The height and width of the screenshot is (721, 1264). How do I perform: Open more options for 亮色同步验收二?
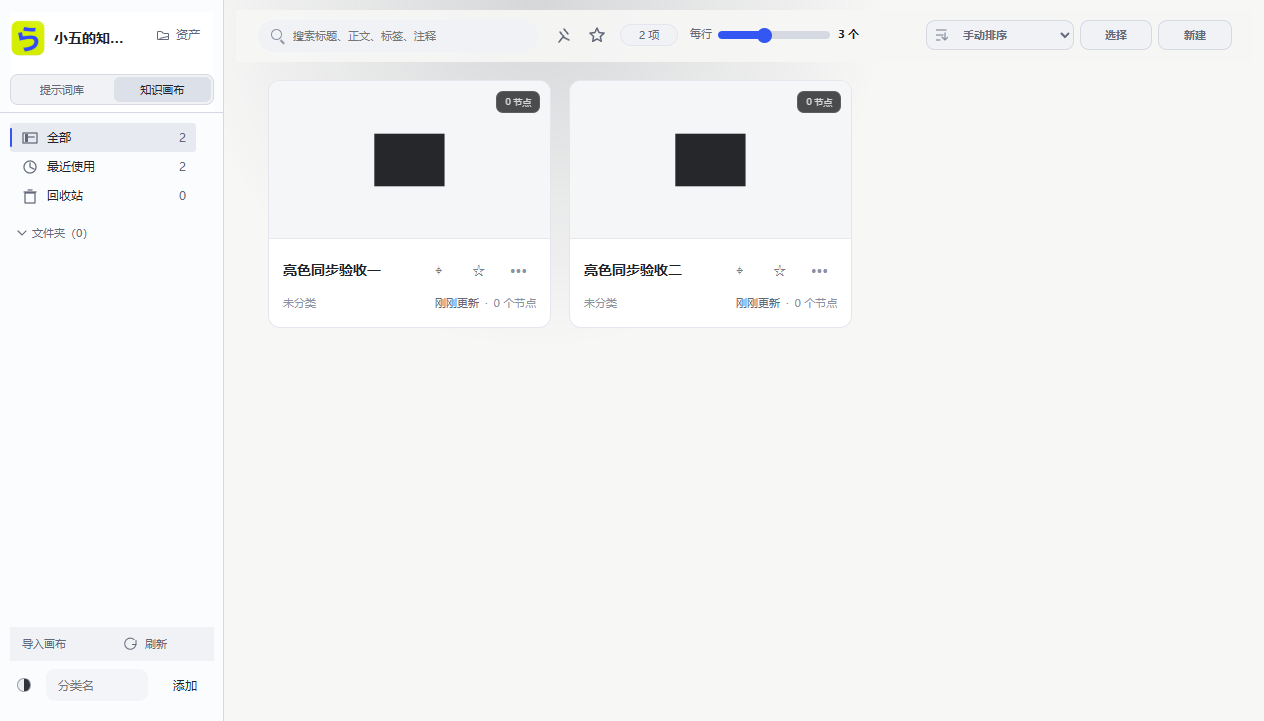tap(820, 270)
